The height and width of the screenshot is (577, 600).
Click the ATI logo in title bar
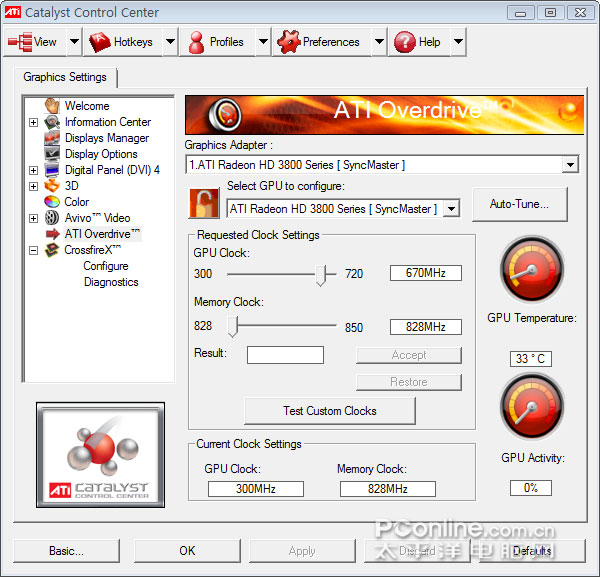click(12, 12)
